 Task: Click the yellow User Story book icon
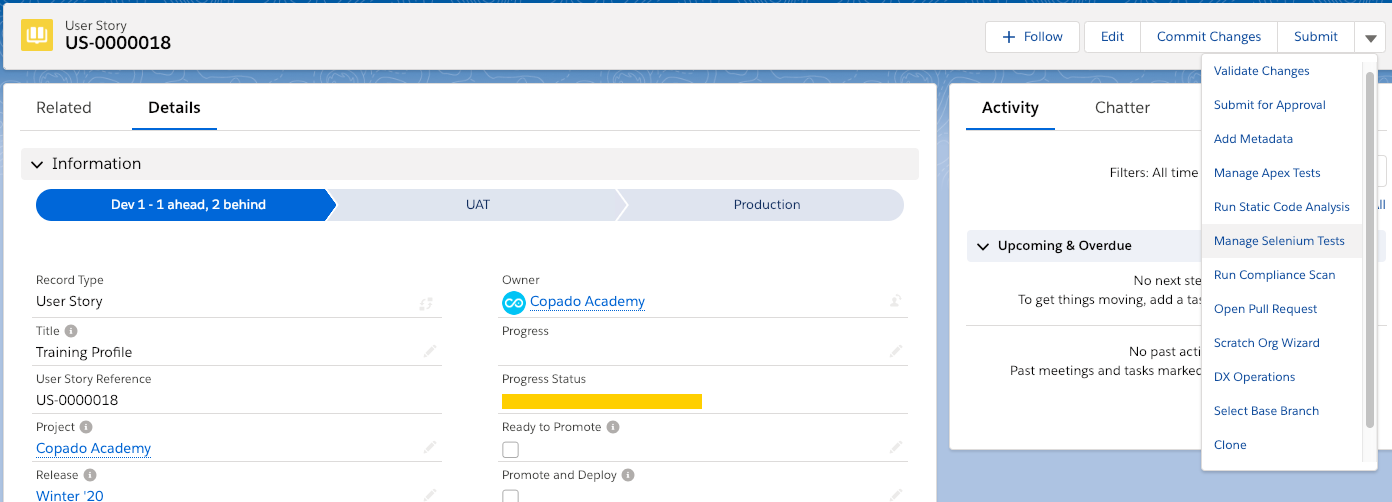click(x=37, y=36)
